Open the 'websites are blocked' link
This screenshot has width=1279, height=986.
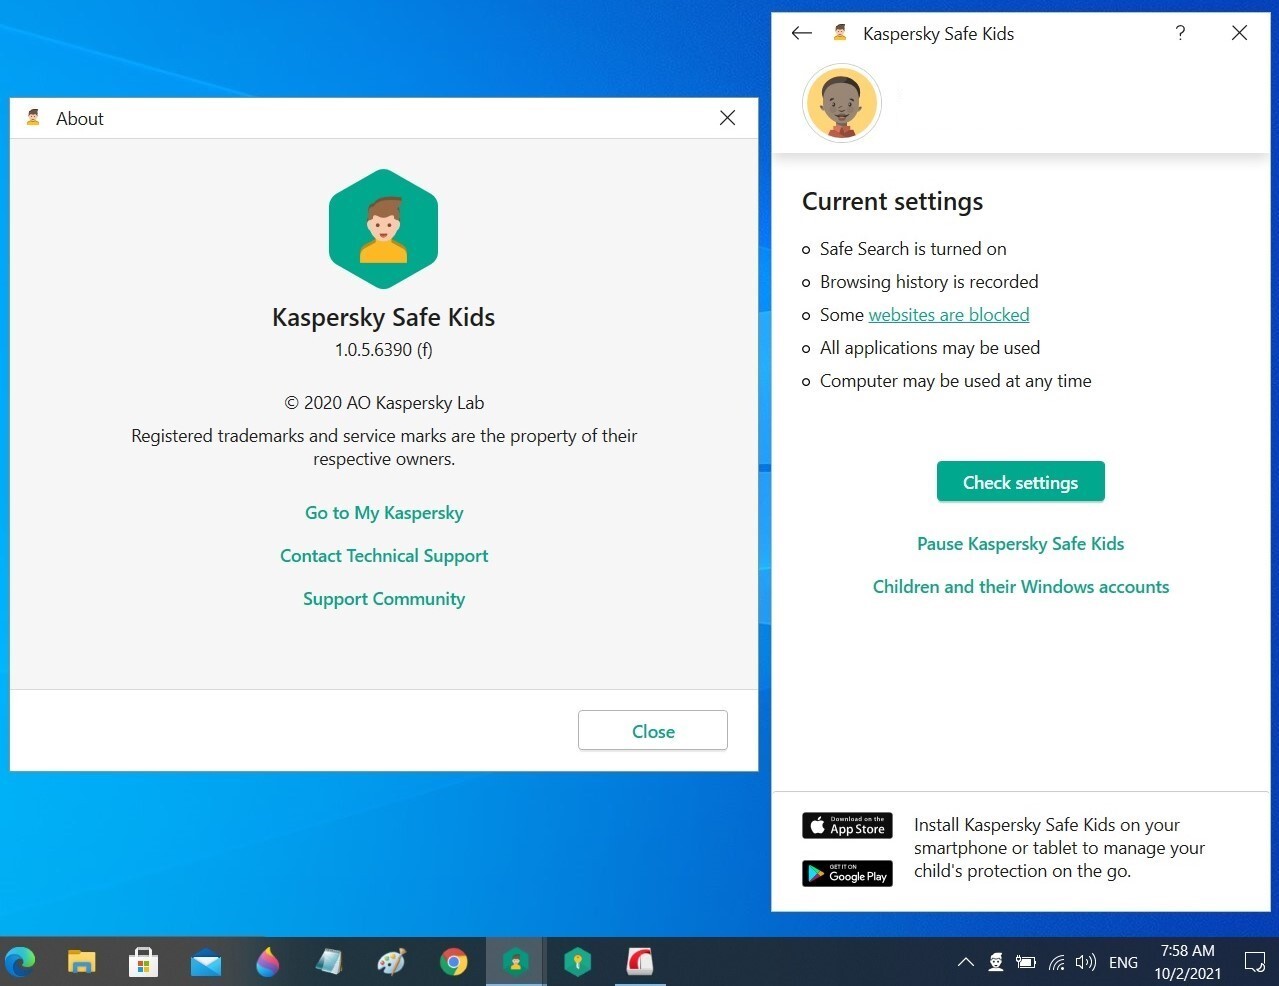point(949,315)
